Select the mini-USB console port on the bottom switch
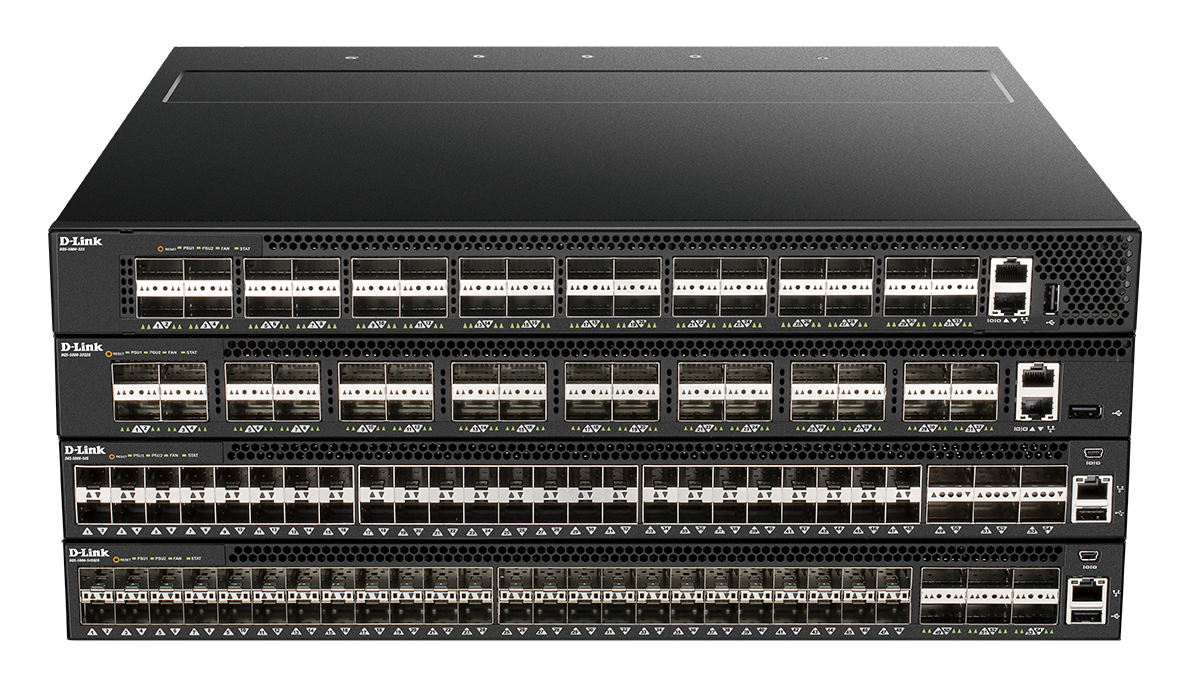1189x687 pixels. [1087, 553]
